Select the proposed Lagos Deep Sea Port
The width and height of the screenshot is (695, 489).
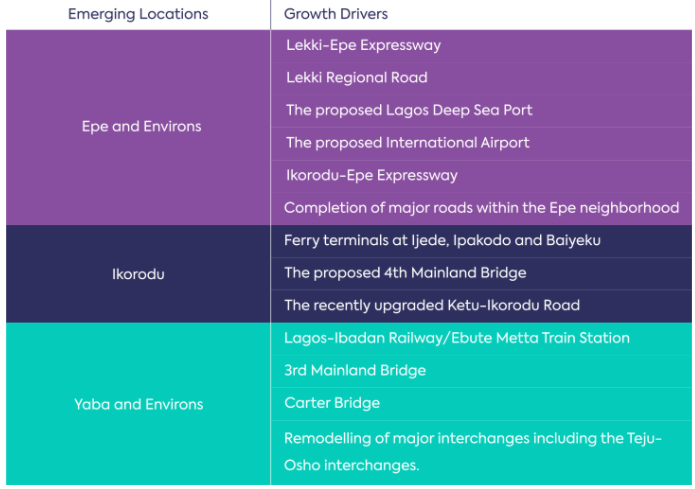(x=409, y=110)
